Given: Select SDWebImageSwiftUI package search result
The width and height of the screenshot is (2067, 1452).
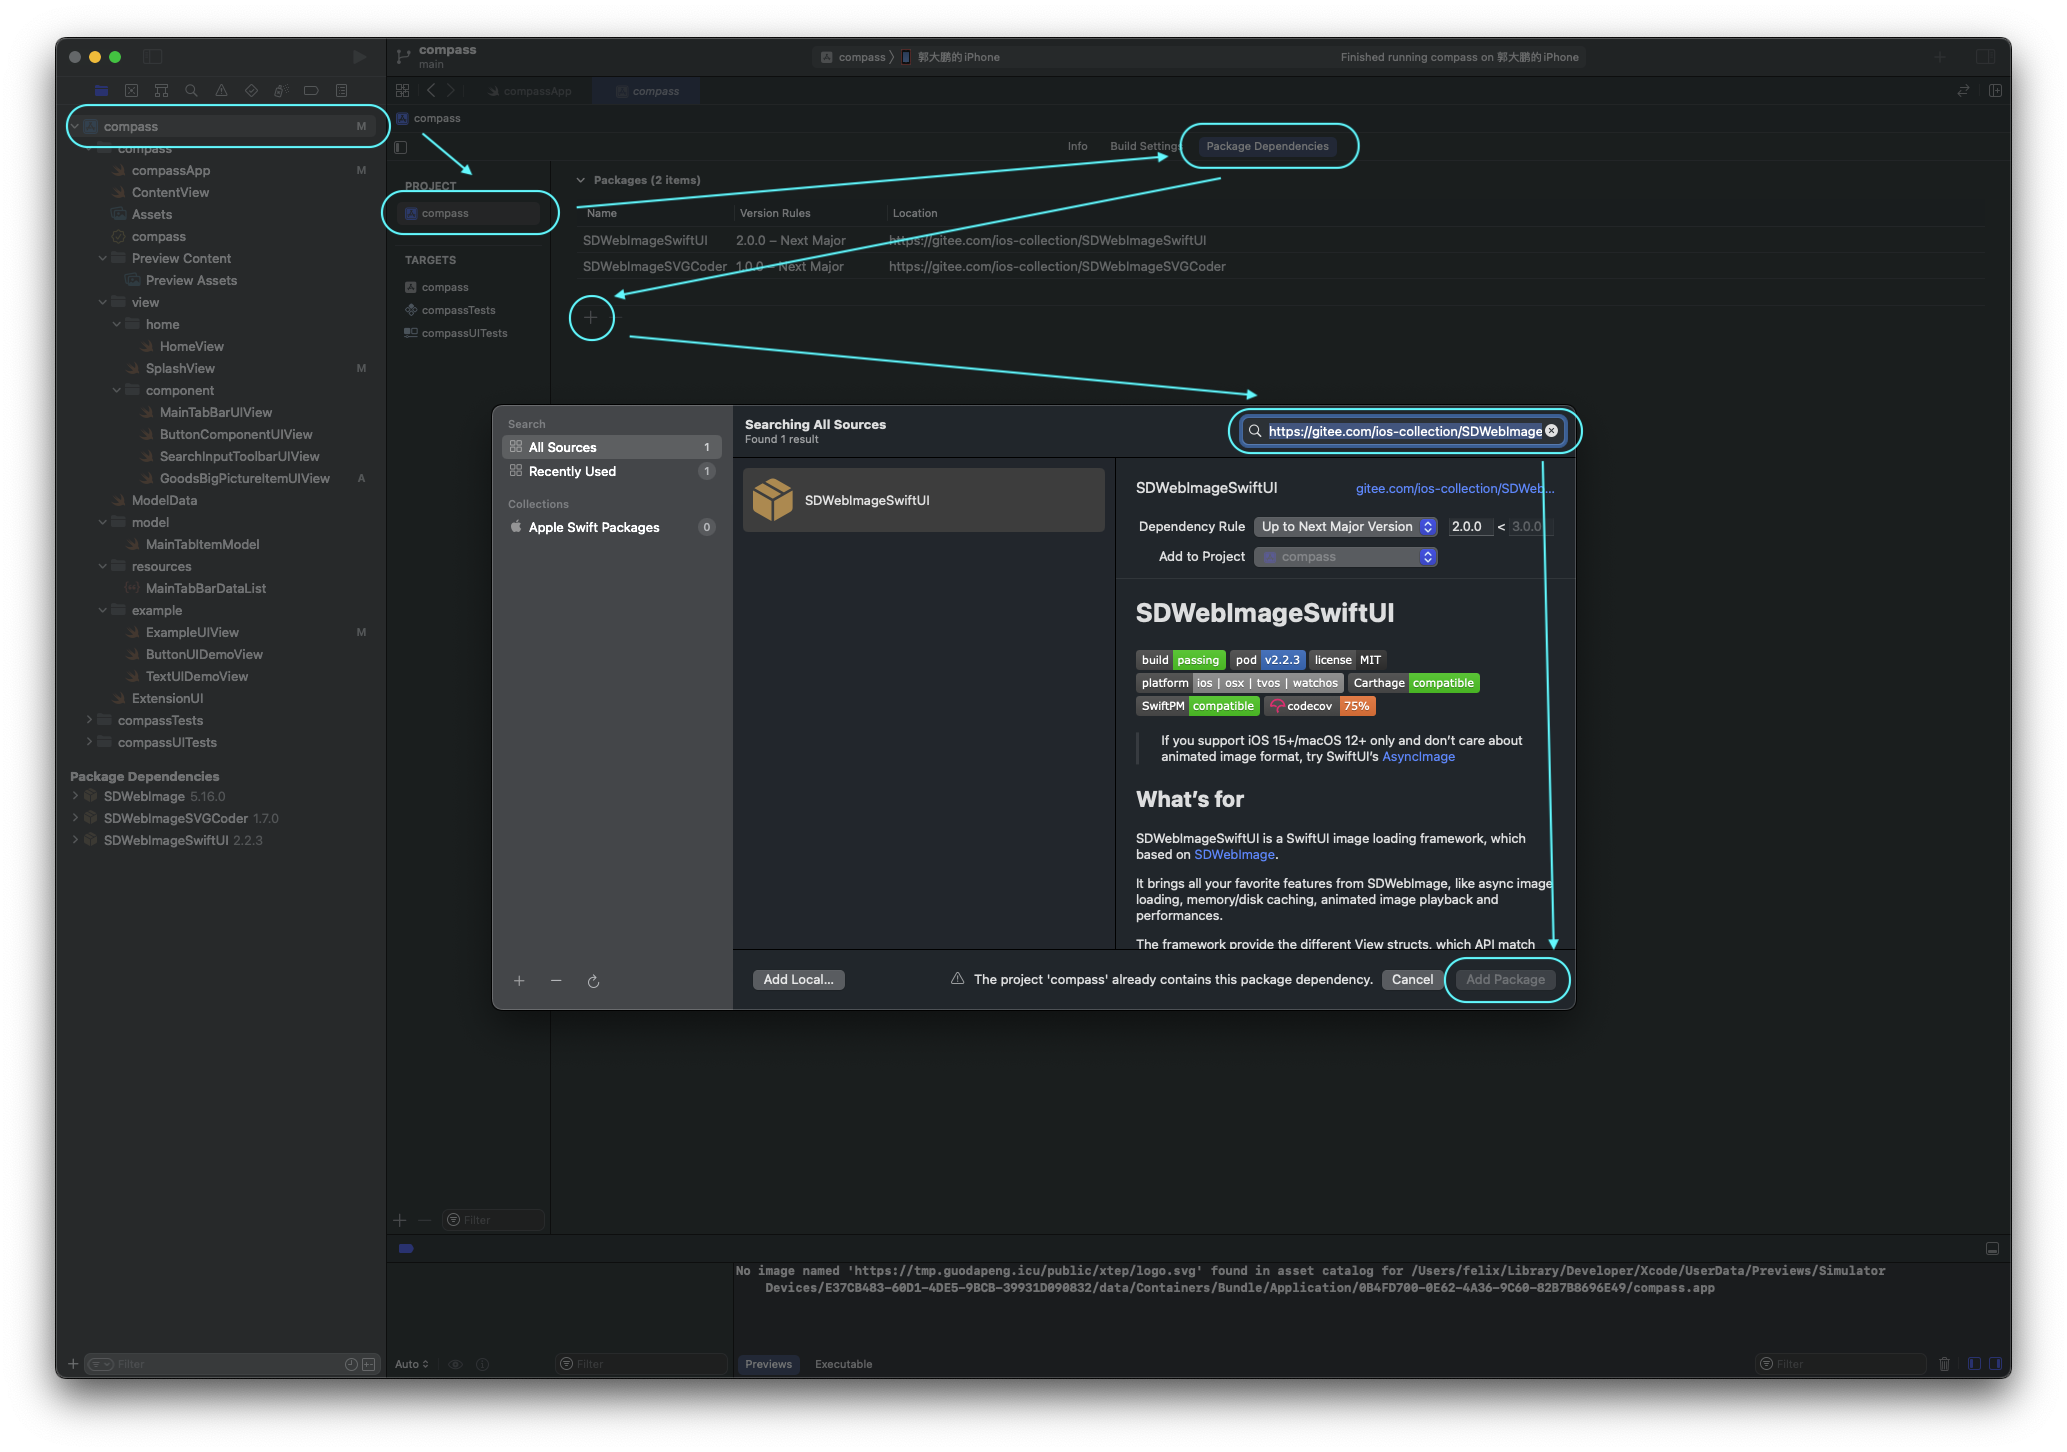Looking at the screenshot, I should pos(924,500).
